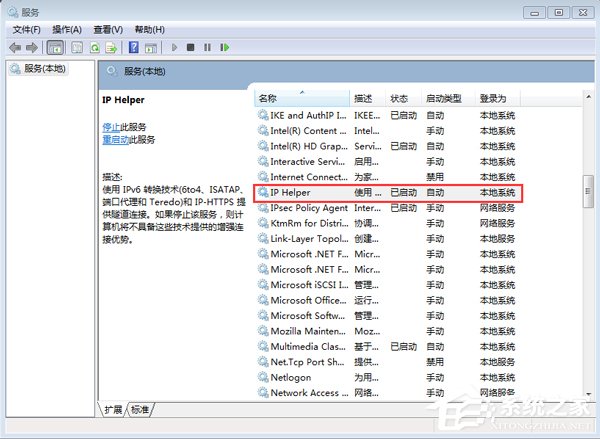Select the Intel(R) Content service row

pos(386,131)
